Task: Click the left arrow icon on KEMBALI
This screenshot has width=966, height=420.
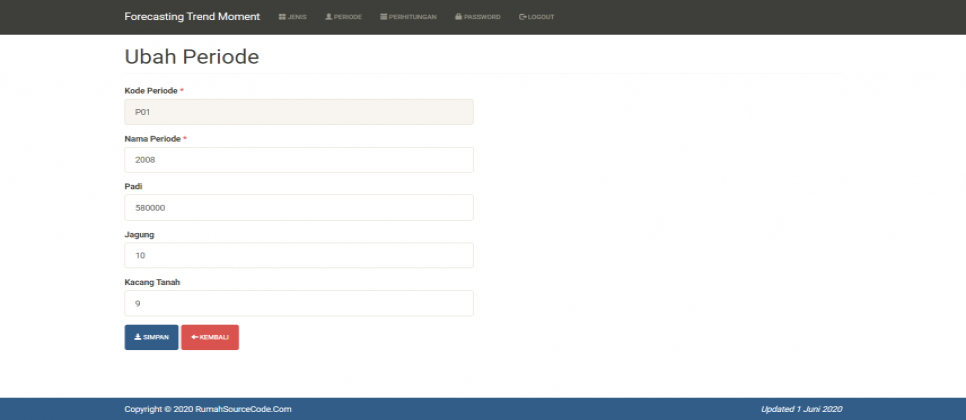Action: click(195, 337)
